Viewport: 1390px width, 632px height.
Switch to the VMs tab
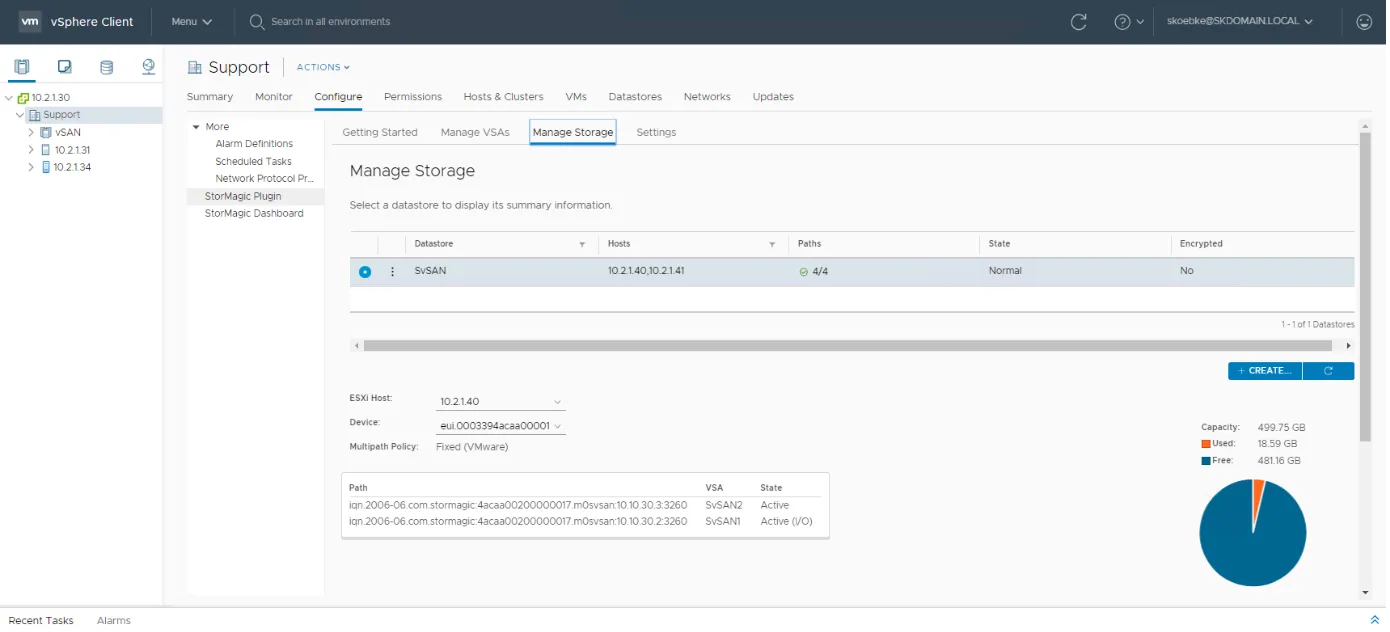(576, 97)
